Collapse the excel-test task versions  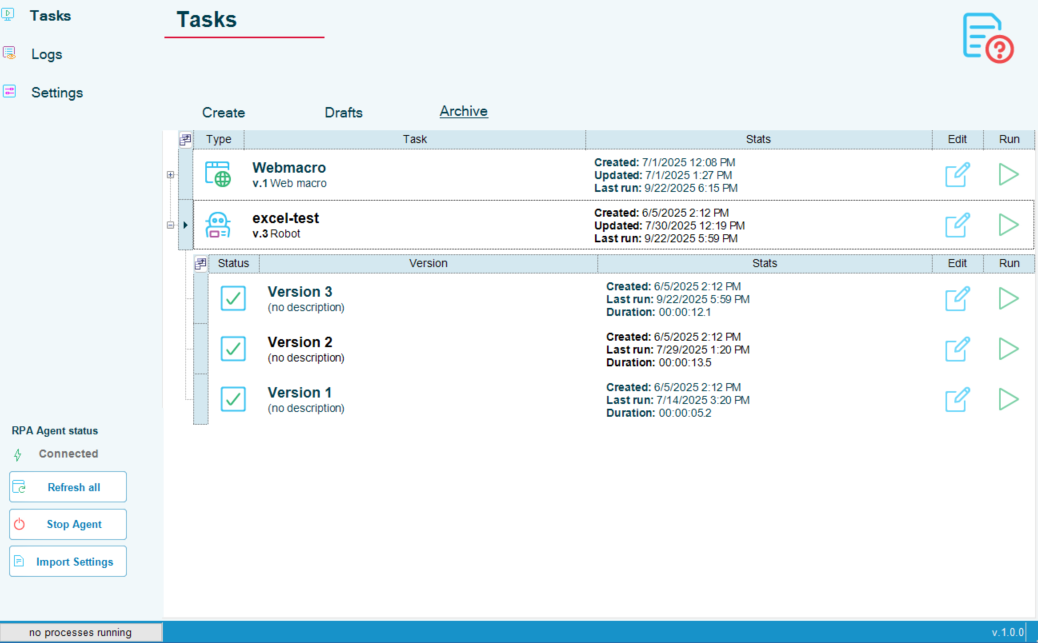click(170, 225)
